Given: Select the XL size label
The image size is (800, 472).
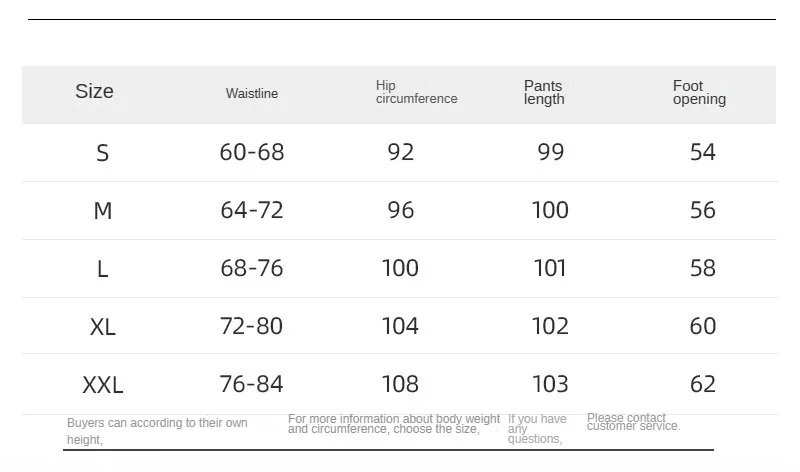Looking at the screenshot, I should 102,327.
